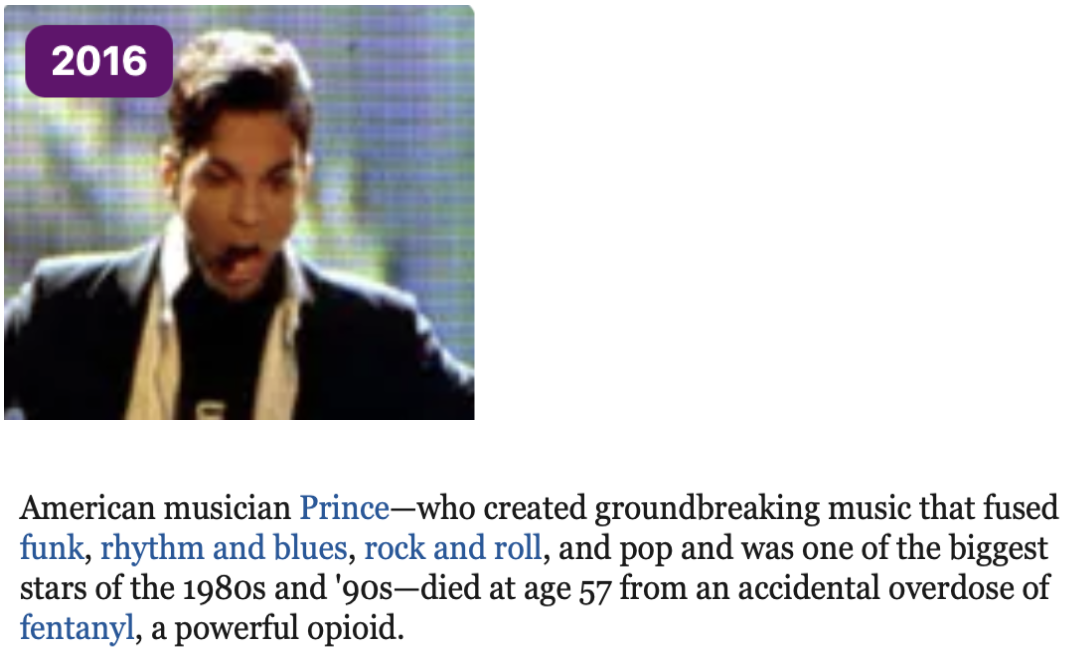Click the purple 2016 year badge
Screen dimensions: 1068x660
point(99,61)
